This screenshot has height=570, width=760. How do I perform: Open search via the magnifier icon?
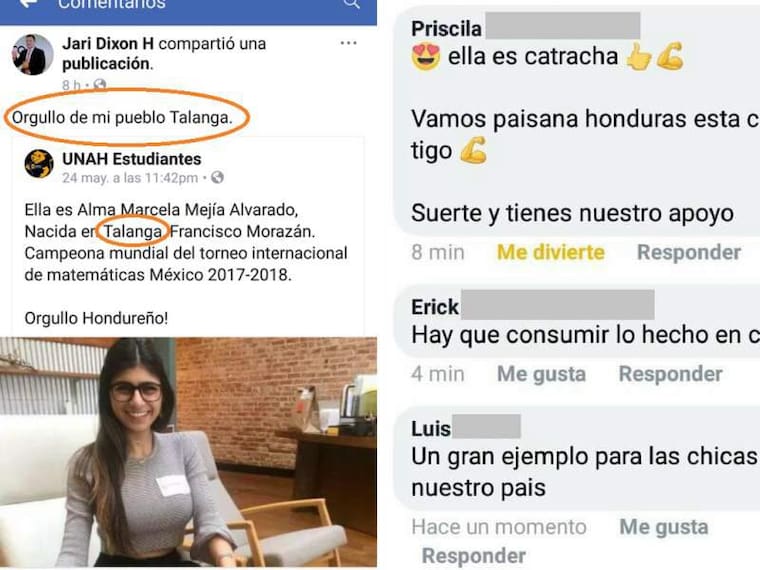coord(351,4)
